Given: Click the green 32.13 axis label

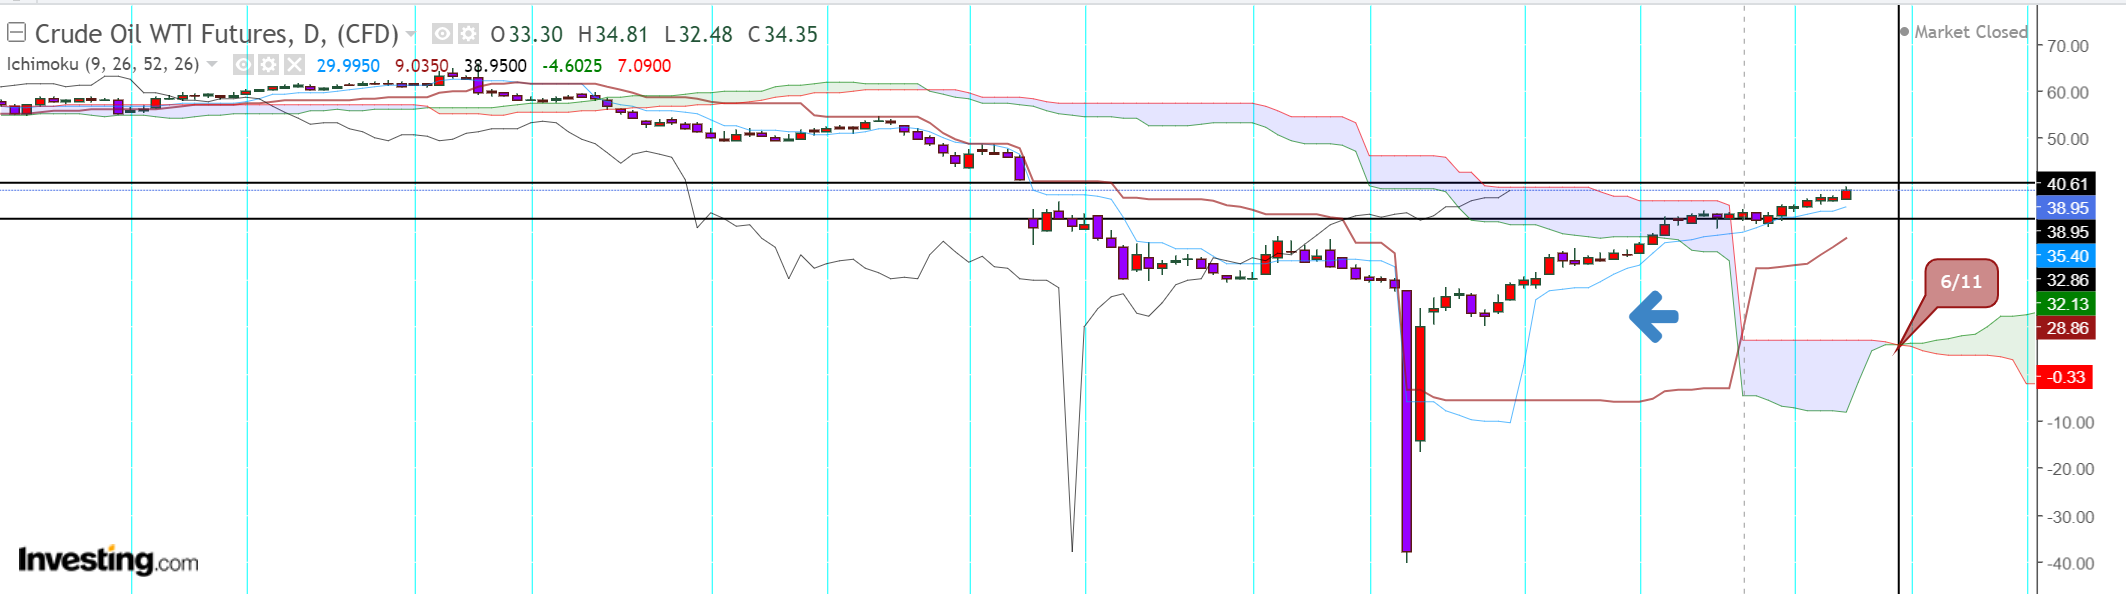Looking at the screenshot, I should (2066, 304).
